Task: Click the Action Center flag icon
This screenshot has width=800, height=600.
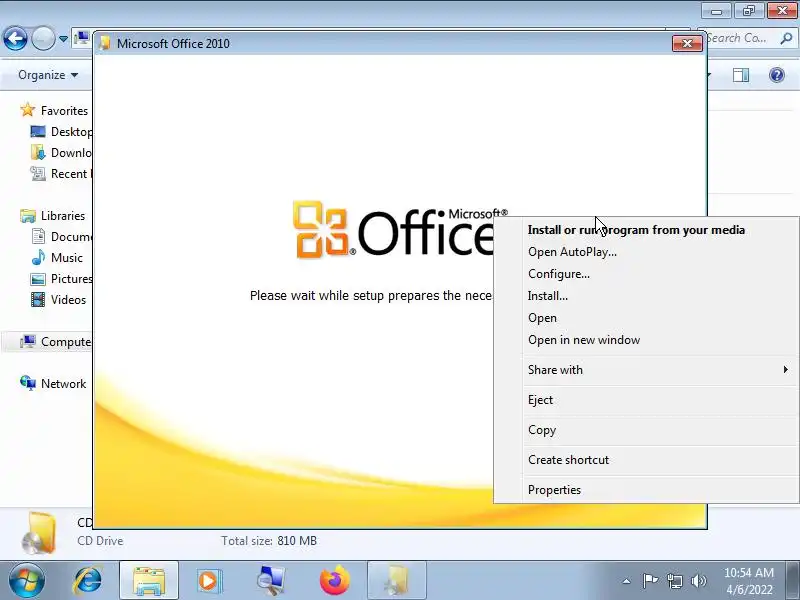Action: tap(650, 581)
